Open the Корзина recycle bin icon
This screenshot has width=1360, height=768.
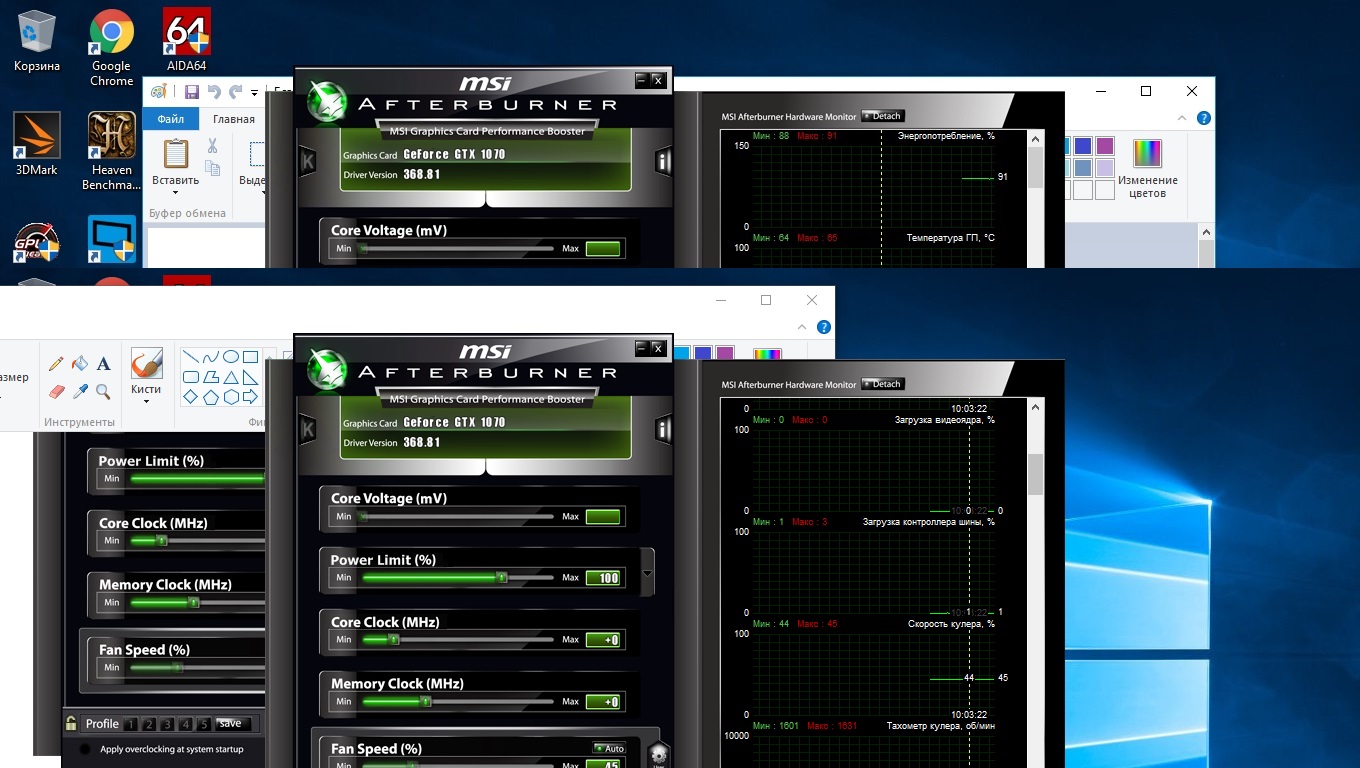pos(37,42)
